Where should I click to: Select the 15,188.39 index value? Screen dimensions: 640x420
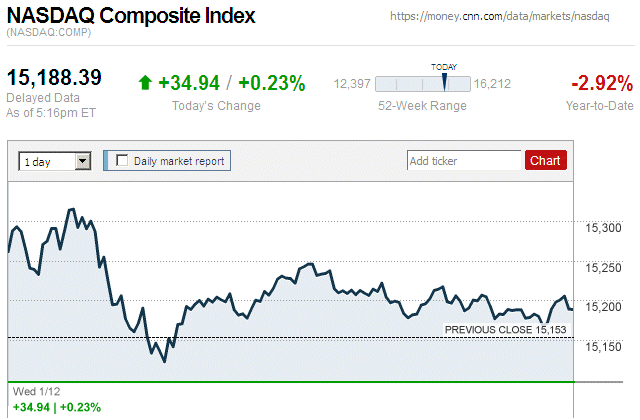click(55, 77)
